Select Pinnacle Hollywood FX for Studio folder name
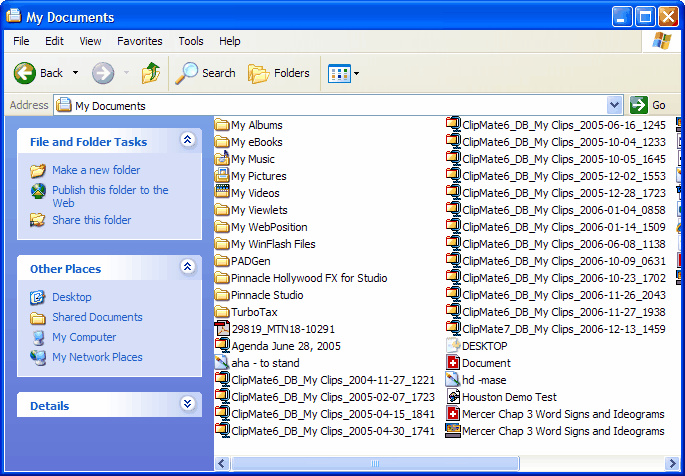This screenshot has width=685, height=476. 309,278
